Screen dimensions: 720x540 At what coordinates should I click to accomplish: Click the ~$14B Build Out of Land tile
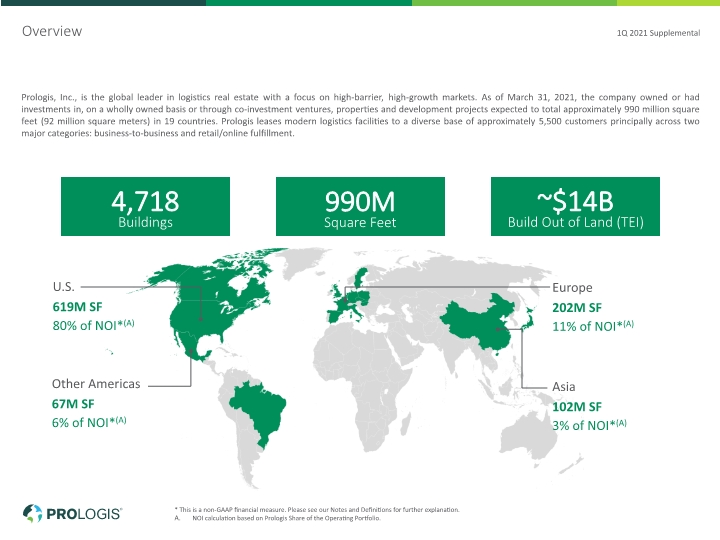point(575,206)
